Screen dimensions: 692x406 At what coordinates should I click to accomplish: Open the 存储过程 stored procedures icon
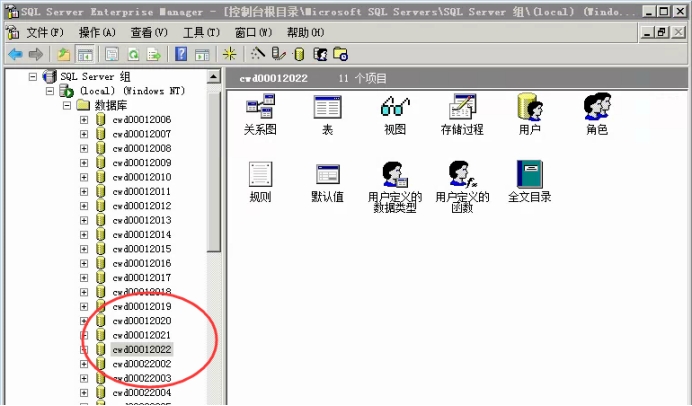462,107
